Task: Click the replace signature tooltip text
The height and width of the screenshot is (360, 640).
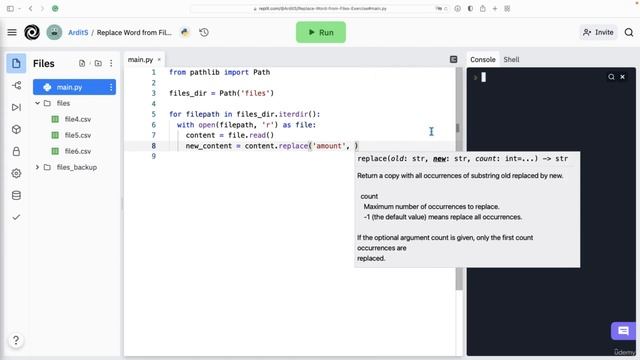Action: coord(462,158)
